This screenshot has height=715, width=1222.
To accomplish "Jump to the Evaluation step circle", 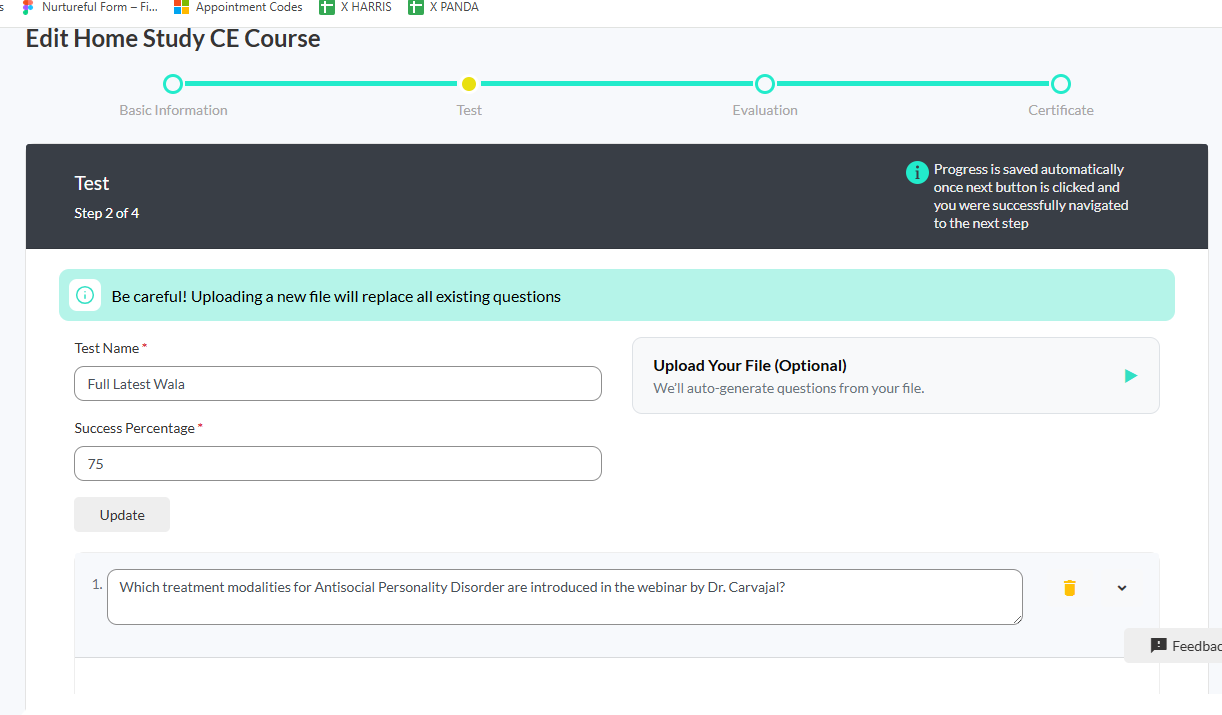I will [765, 84].
